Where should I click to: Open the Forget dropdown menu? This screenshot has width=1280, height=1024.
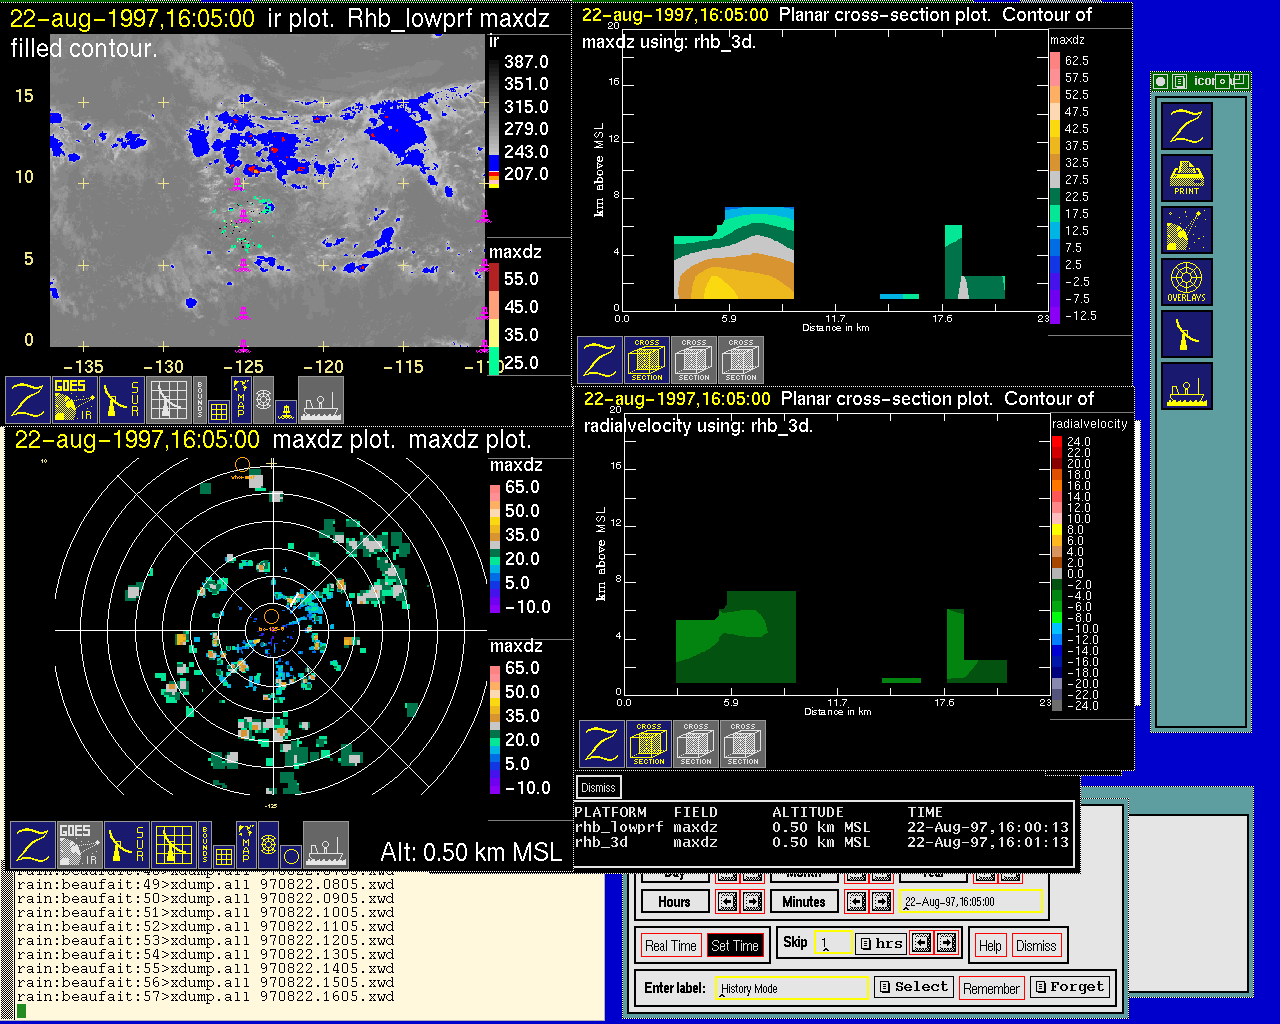1069,987
